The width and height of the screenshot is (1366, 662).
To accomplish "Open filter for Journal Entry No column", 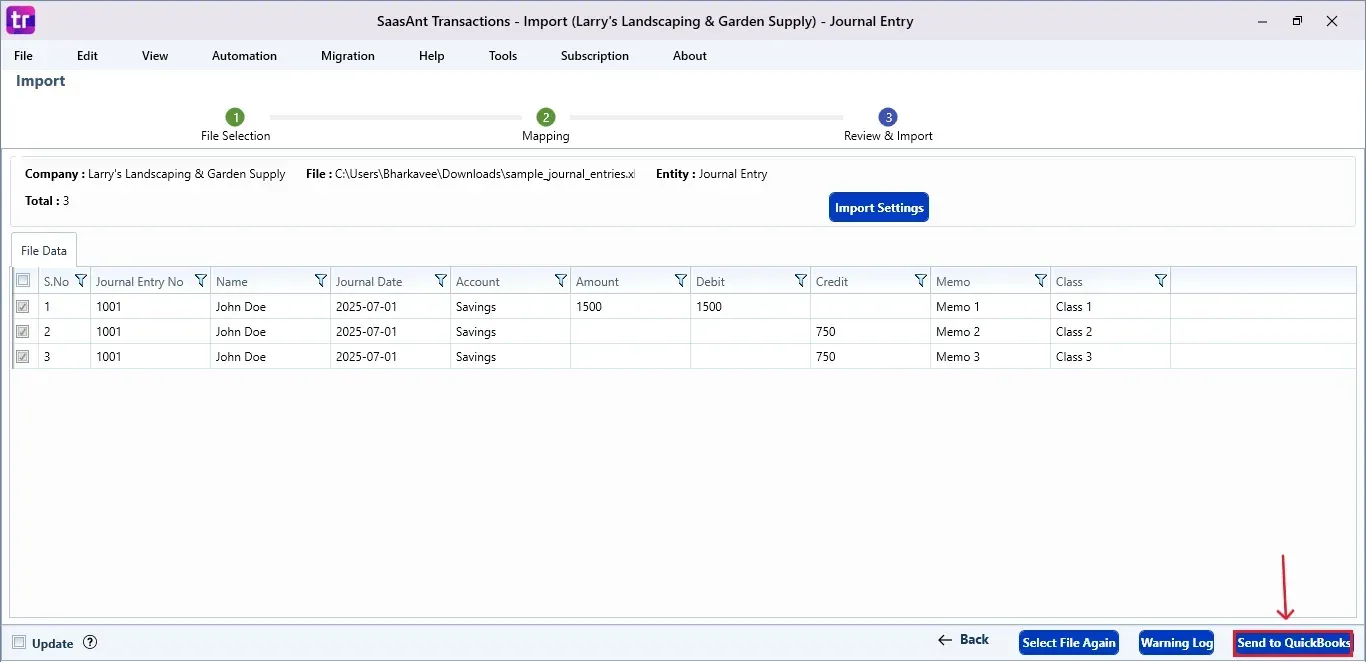I will coord(201,281).
